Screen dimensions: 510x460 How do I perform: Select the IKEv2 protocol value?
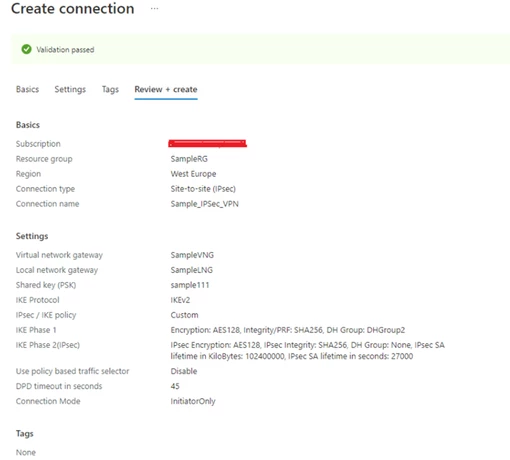(180, 300)
